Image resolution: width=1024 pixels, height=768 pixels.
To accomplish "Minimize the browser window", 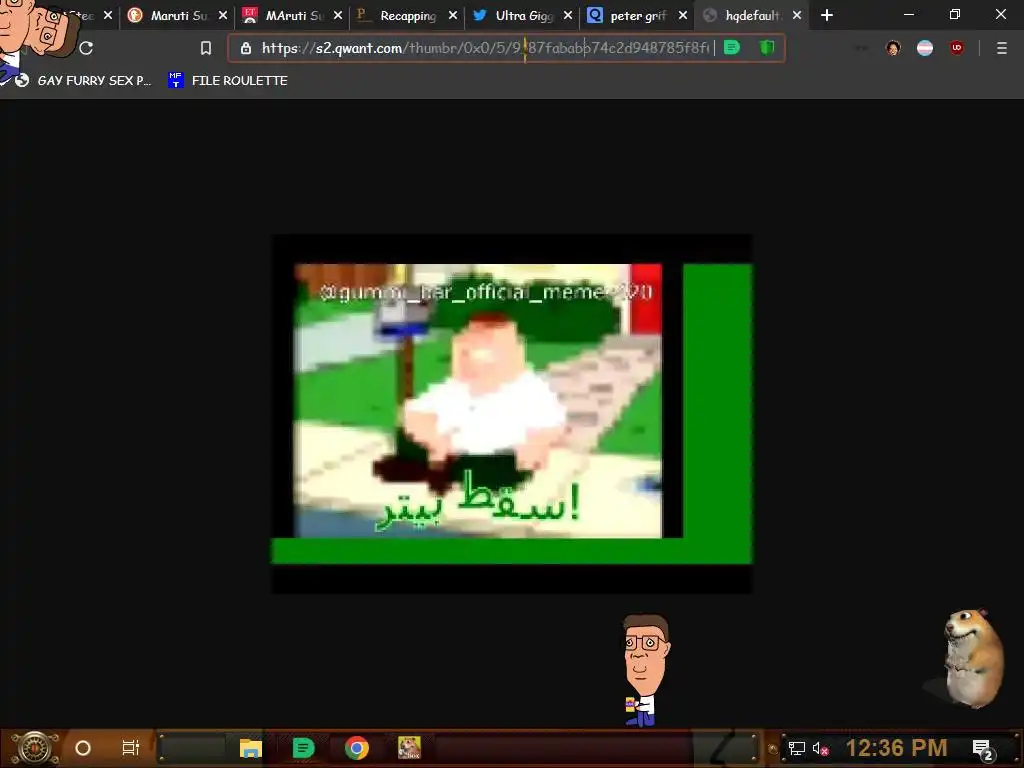I will [x=908, y=14].
